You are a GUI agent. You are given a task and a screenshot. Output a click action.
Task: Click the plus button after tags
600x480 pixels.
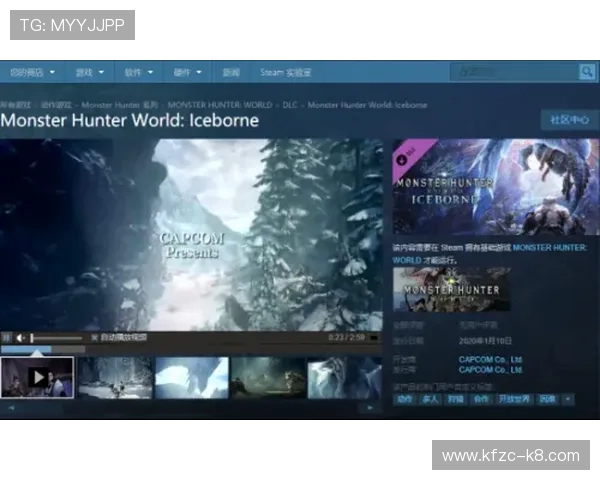point(569,399)
